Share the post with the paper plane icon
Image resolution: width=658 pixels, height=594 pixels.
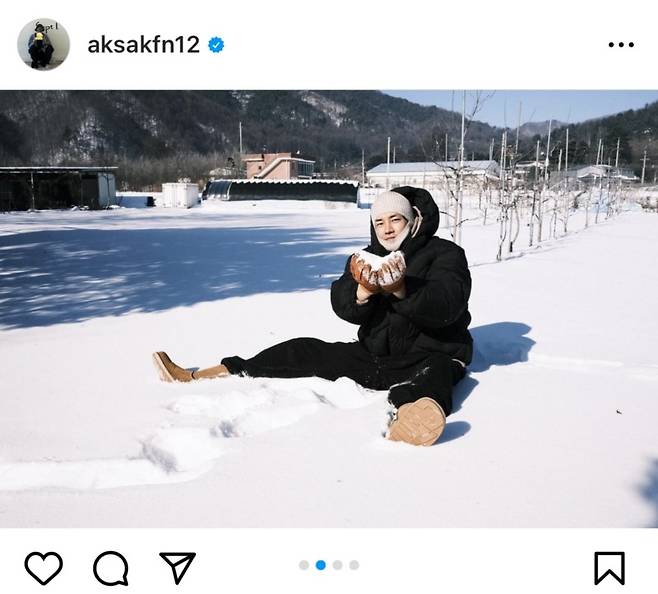tap(178, 567)
